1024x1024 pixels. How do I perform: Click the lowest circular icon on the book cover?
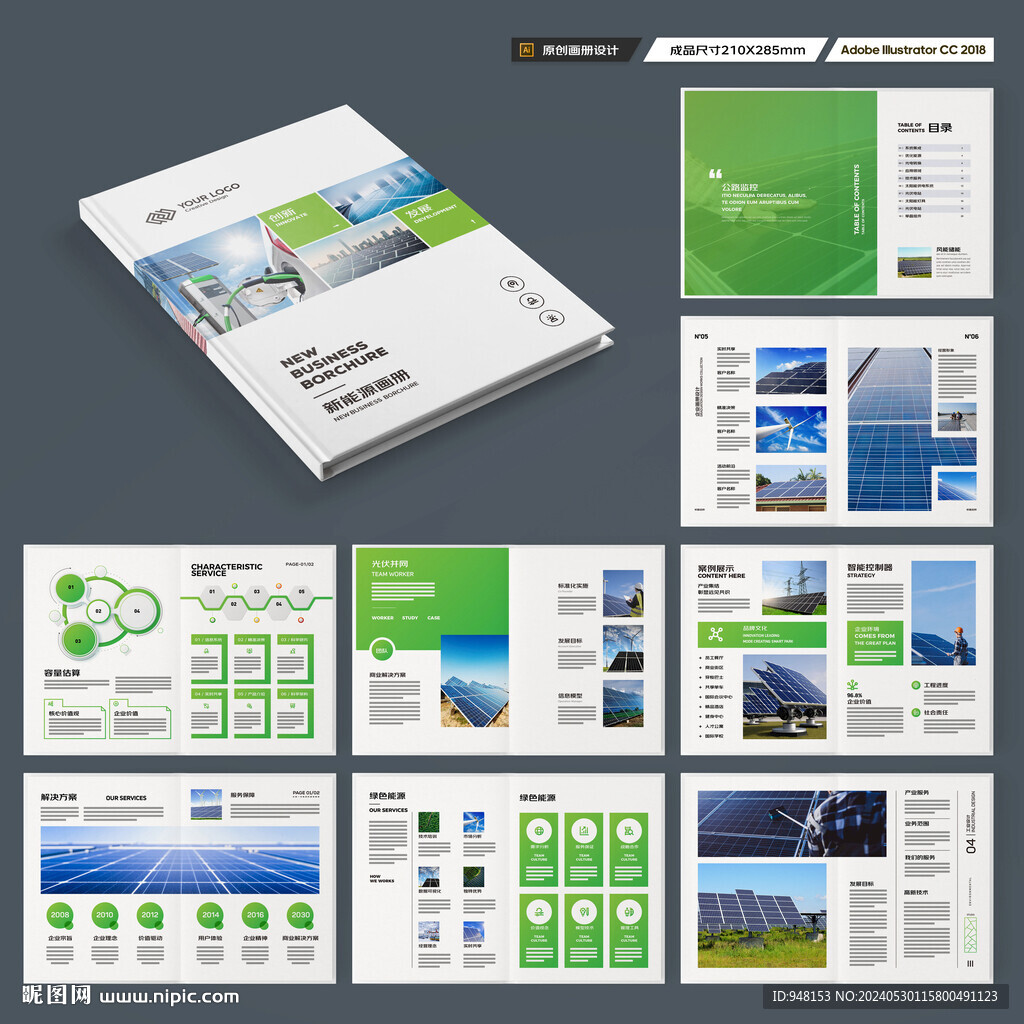coord(552,318)
